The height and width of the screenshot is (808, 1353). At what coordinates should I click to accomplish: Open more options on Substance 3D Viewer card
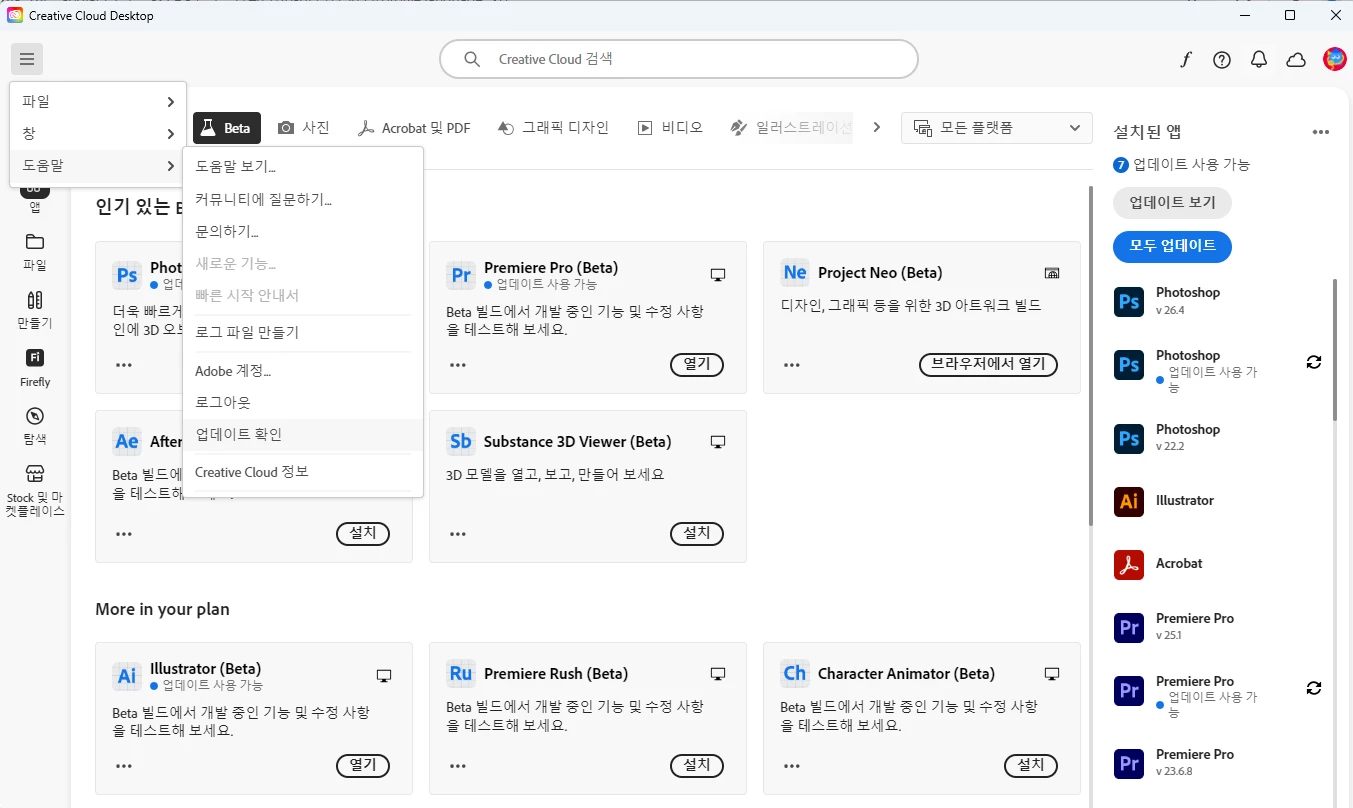coord(458,534)
